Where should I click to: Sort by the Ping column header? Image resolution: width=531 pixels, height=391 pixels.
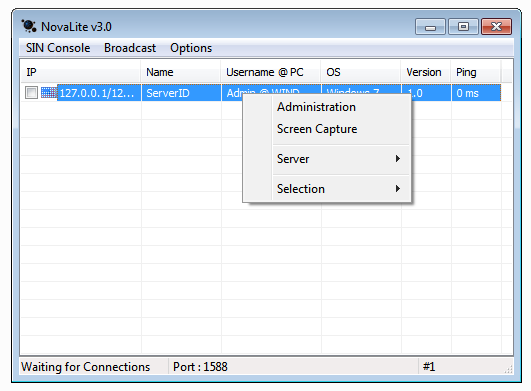pos(476,72)
